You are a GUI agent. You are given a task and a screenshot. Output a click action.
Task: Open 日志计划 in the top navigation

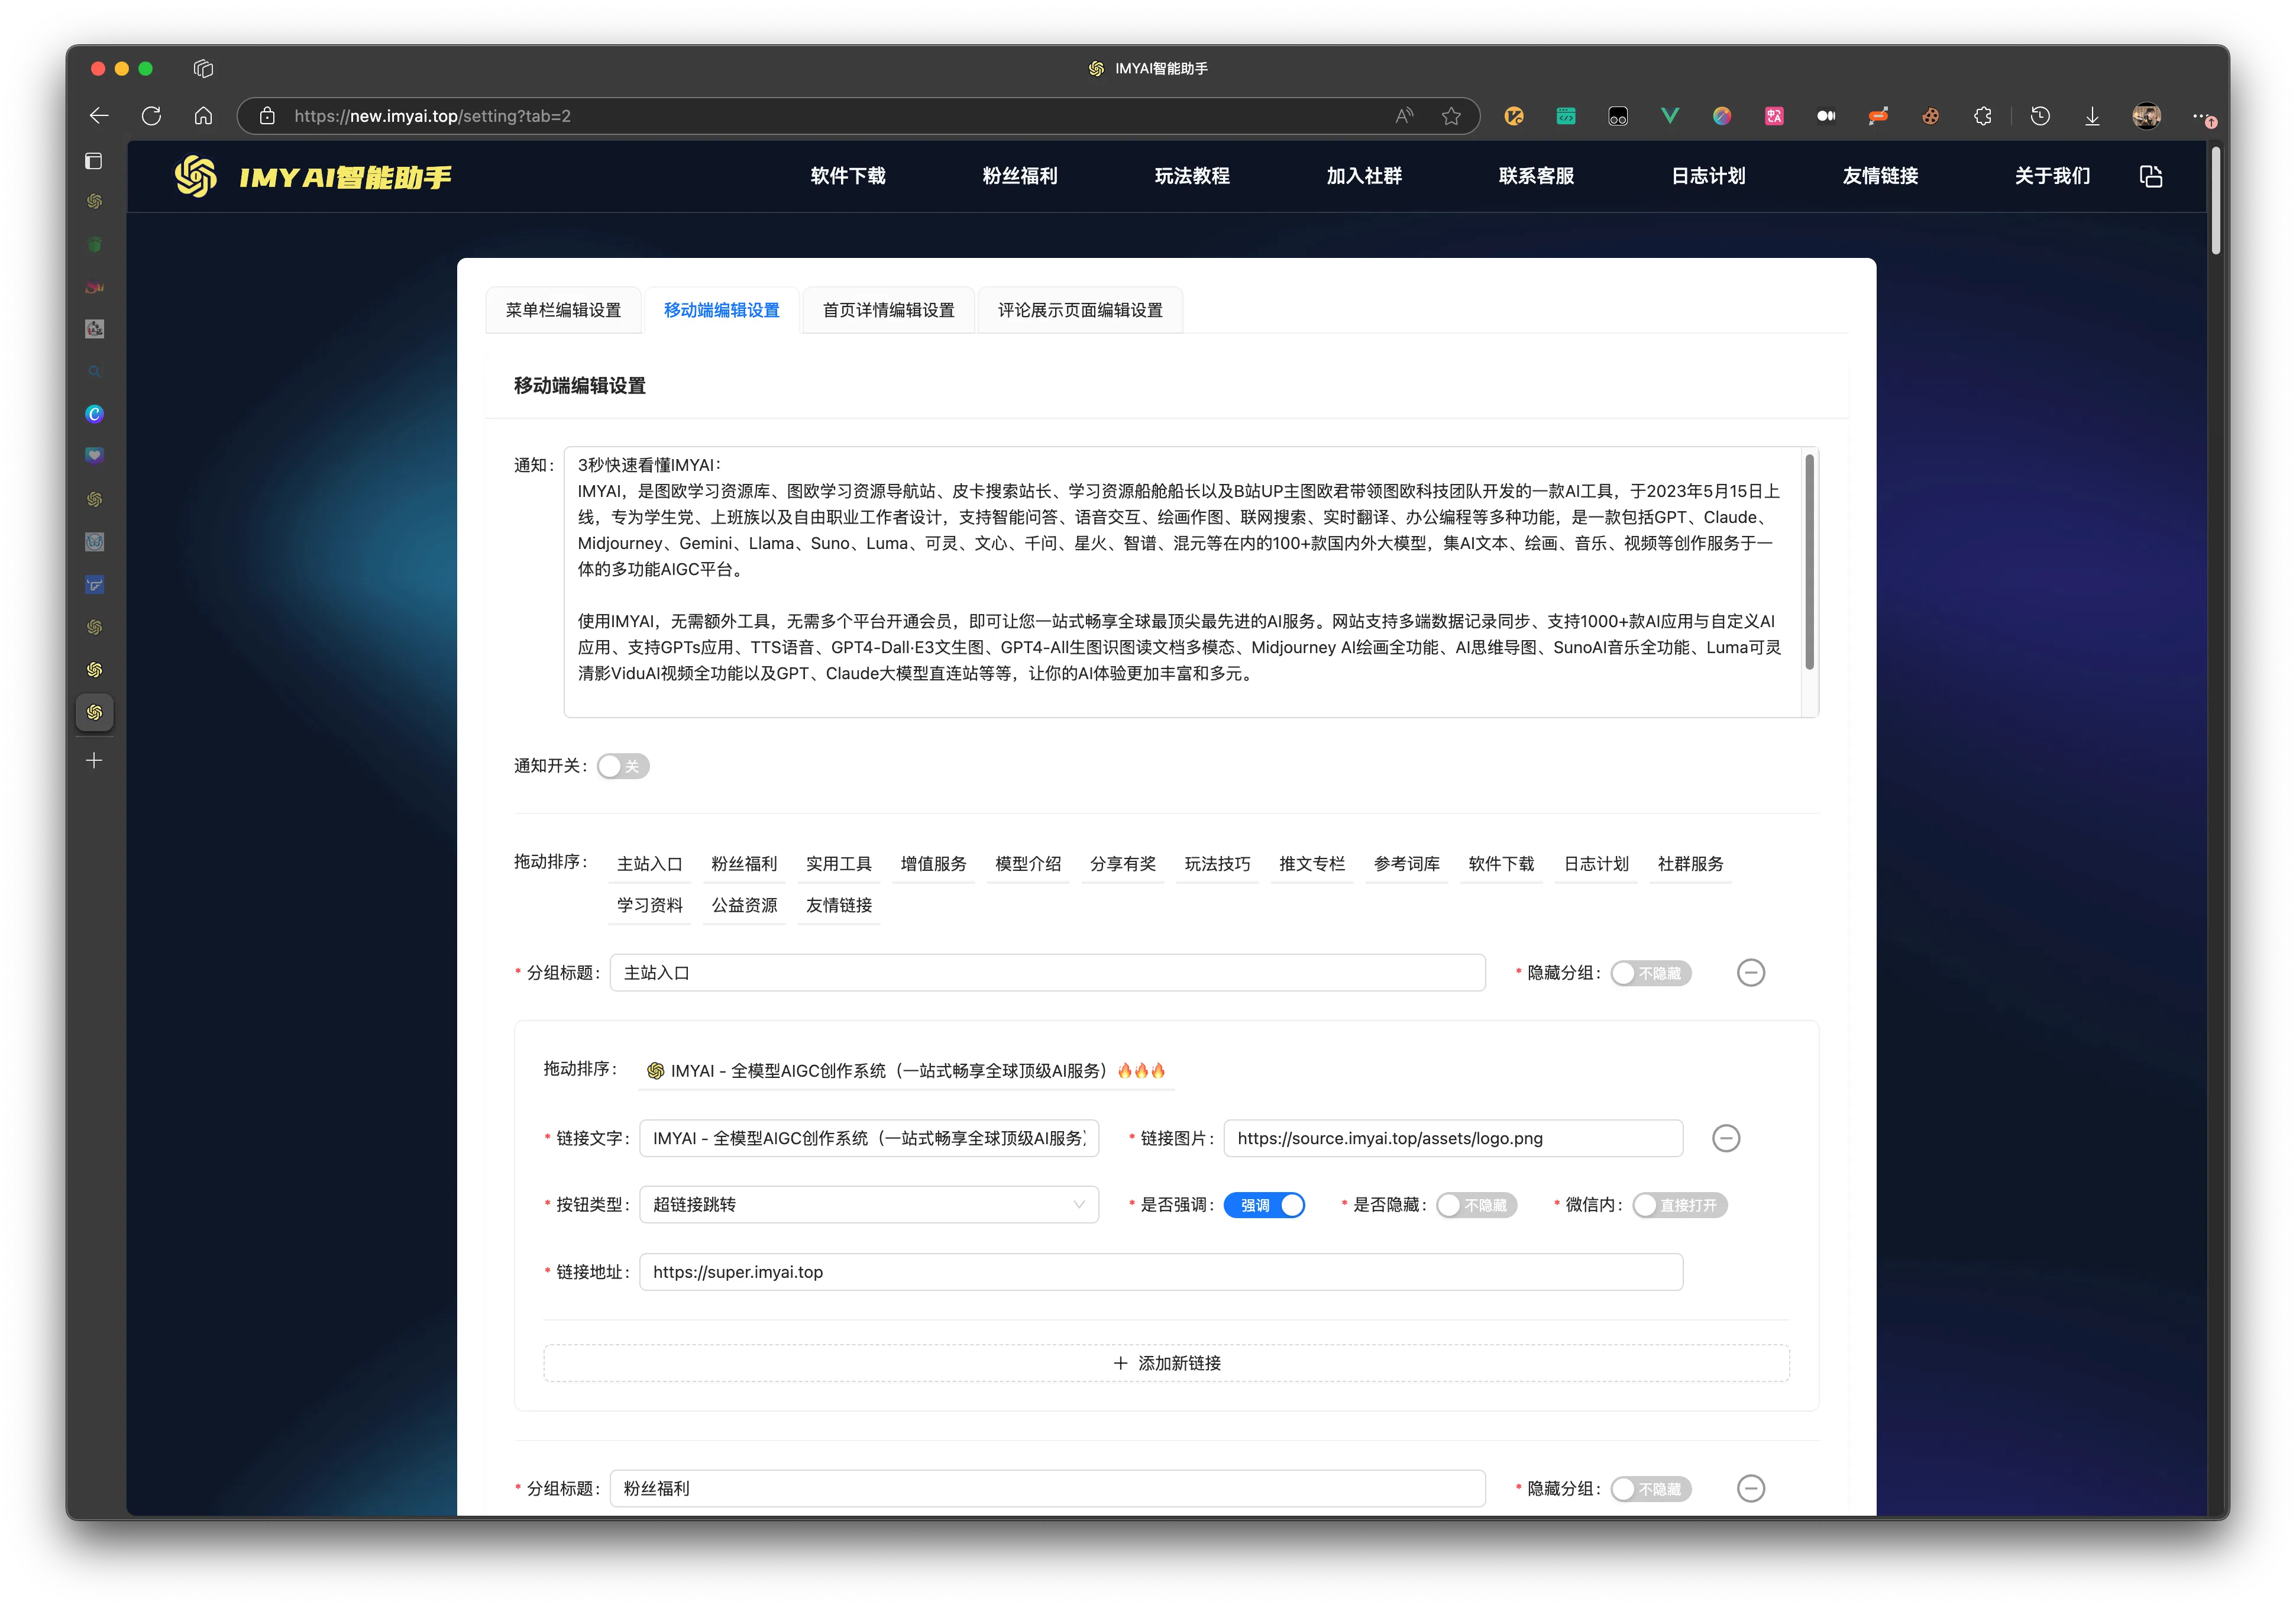(1708, 176)
